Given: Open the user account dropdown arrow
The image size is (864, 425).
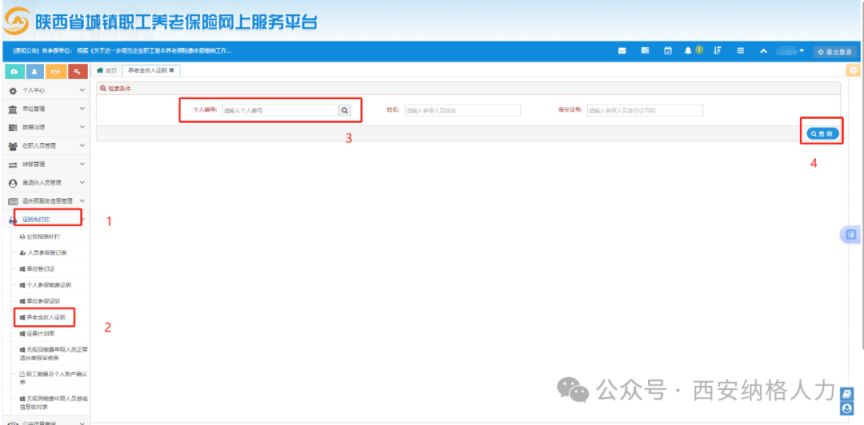Looking at the screenshot, I should [802, 51].
